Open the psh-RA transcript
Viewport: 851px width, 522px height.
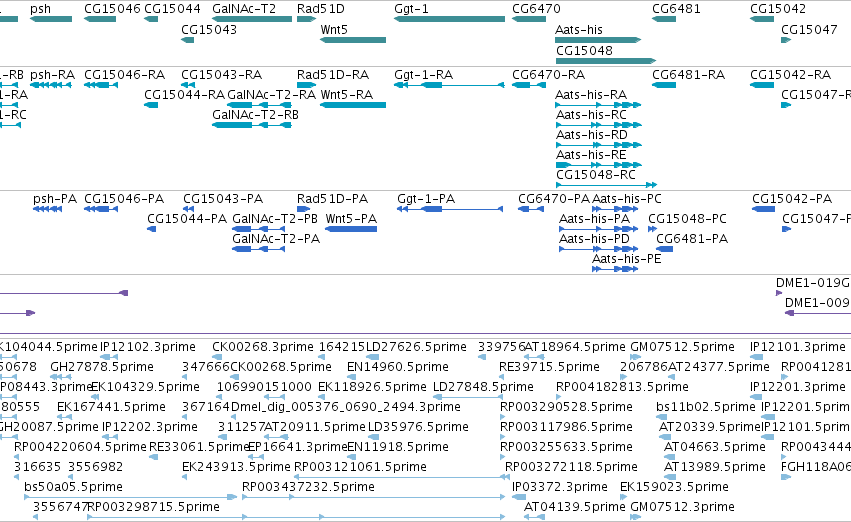[x=53, y=85]
